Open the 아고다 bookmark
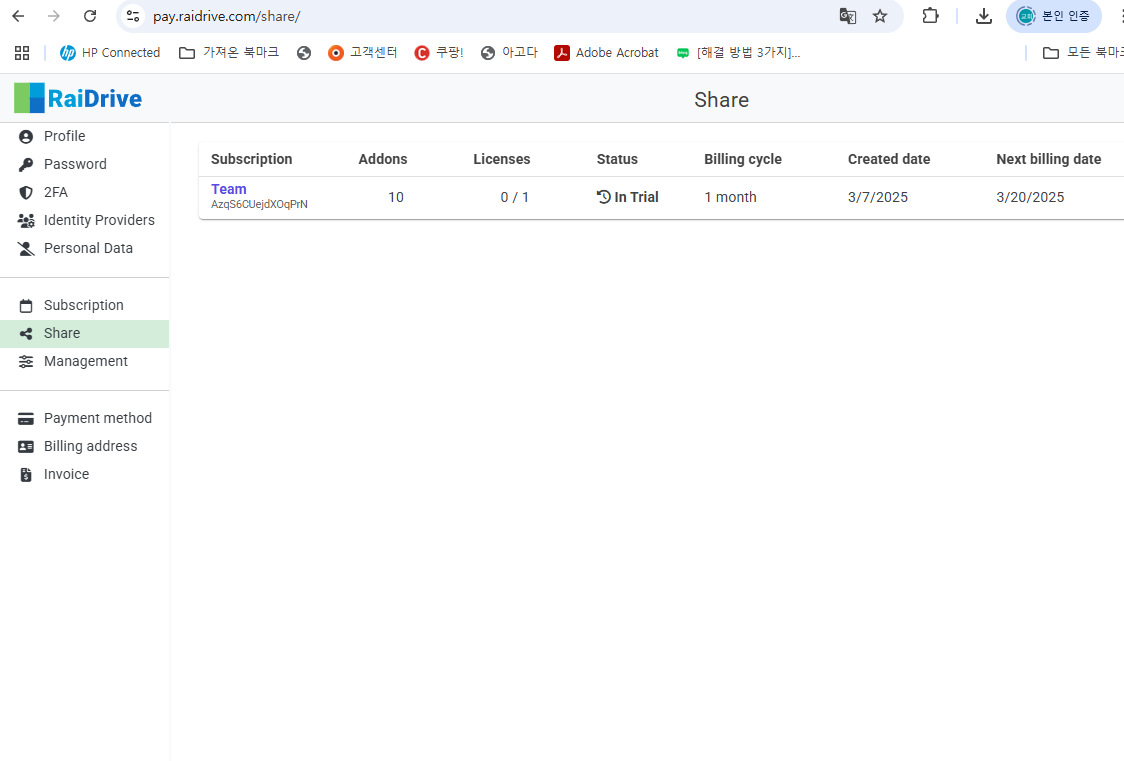This screenshot has height=761, width=1124. (510, 52)
